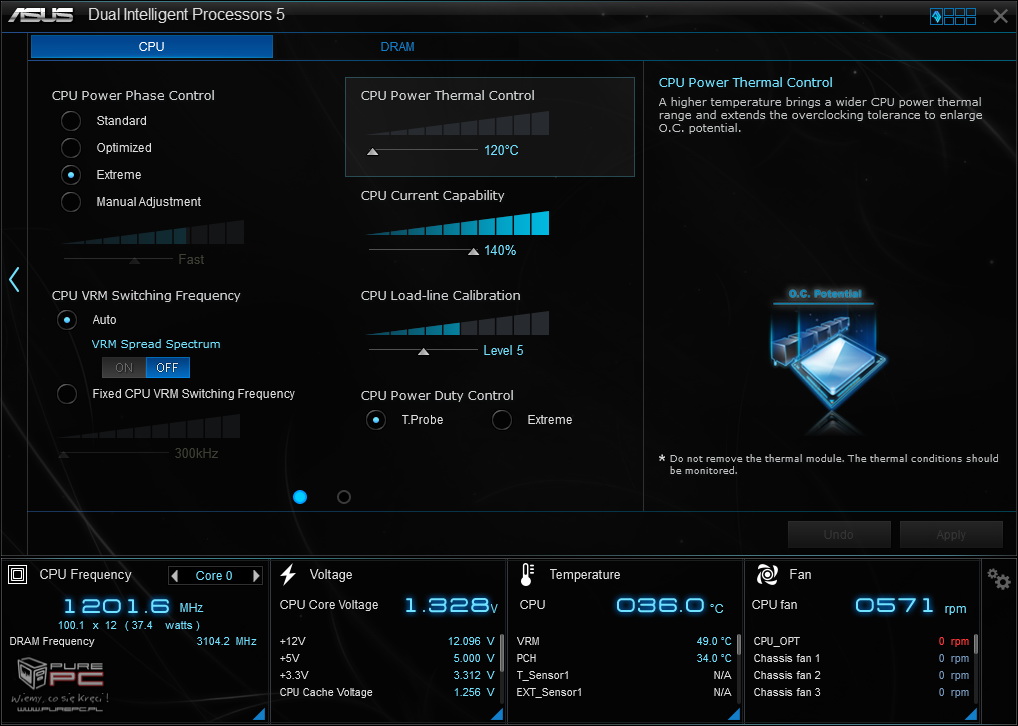
Task: Click the Chassis fan 1 row
Action: tap(861, 658)
